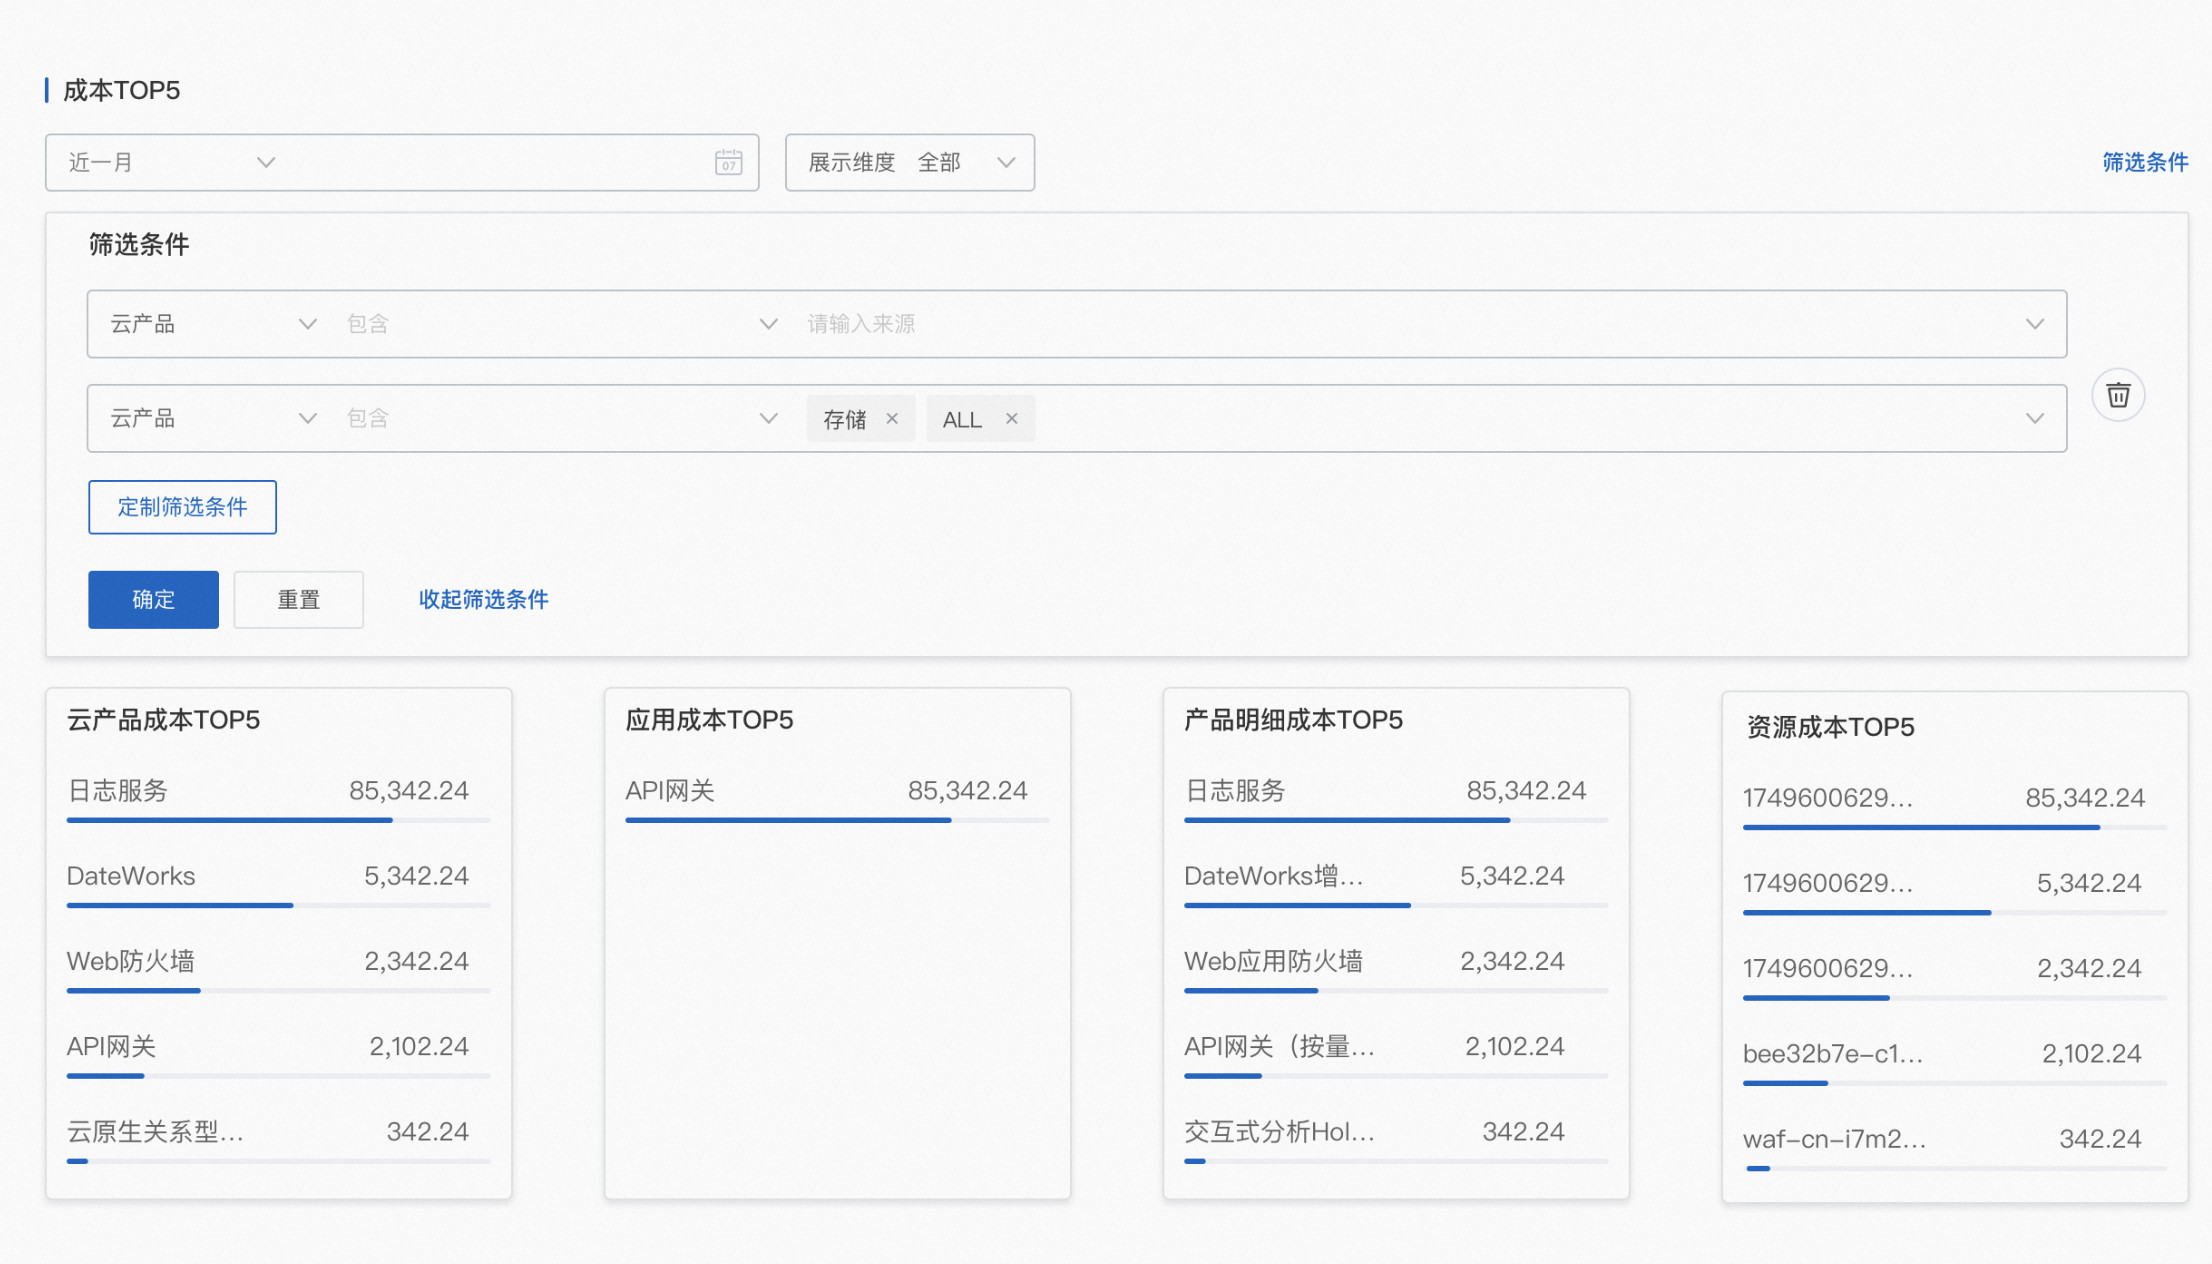The width and height of the screenshot is (2212, 1264).
Task: Remove the 存储 tag
Action: point(892,419)
